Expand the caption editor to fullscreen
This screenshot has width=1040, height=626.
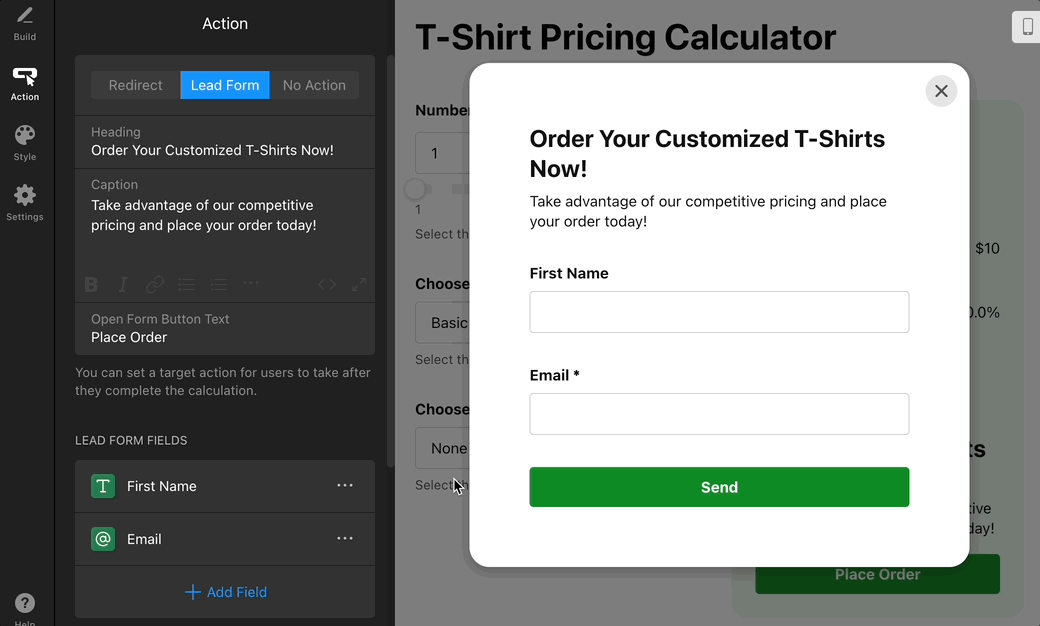click(359, 285)
